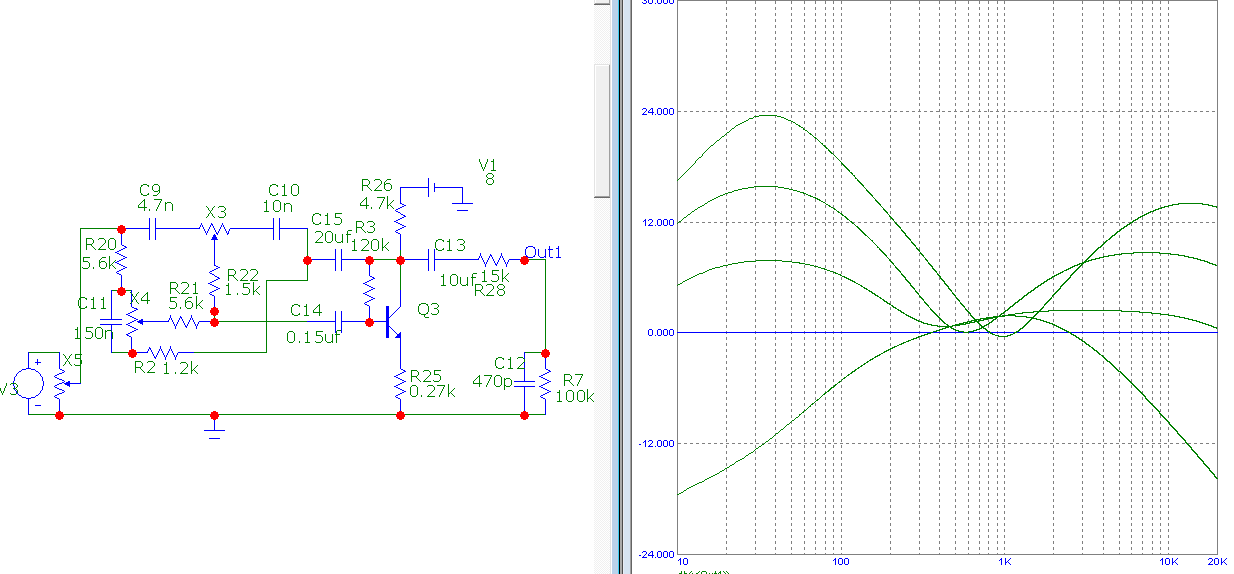
Task: Click the Out1 node label
Action: 543,252
